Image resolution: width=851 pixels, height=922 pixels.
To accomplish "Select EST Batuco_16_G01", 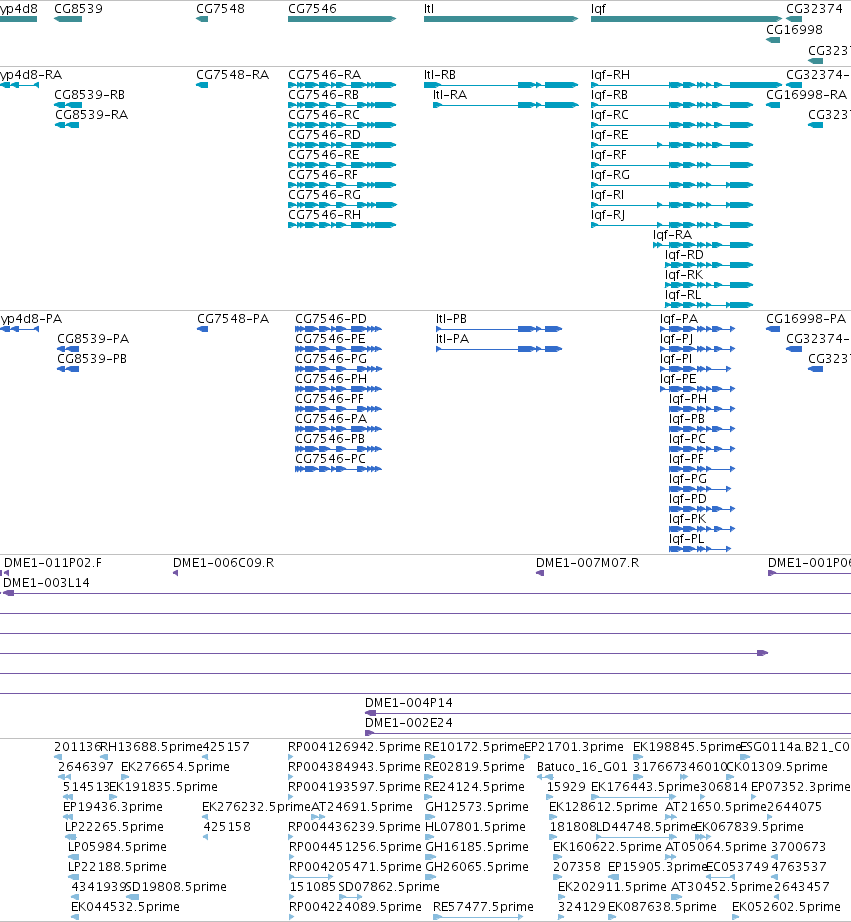I will 582,767.
